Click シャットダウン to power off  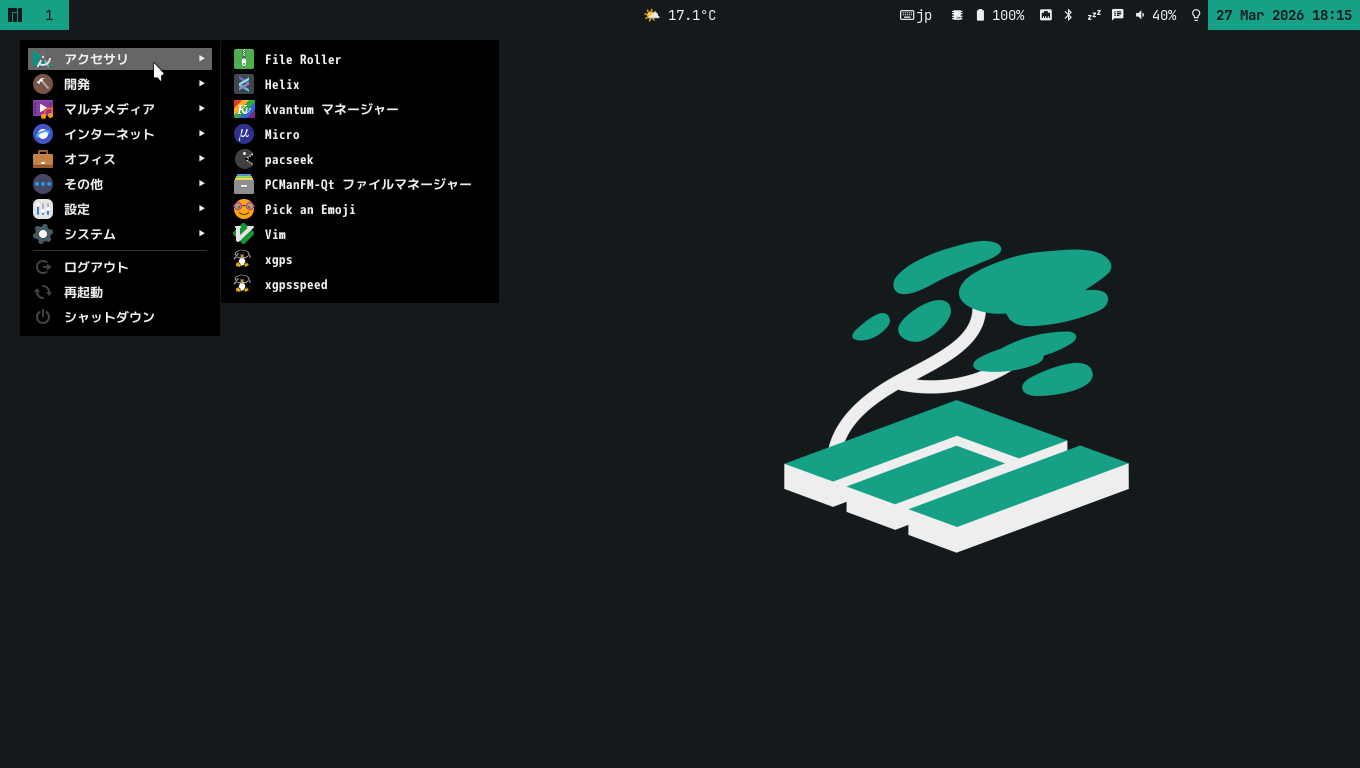click(x=108, y=317)
